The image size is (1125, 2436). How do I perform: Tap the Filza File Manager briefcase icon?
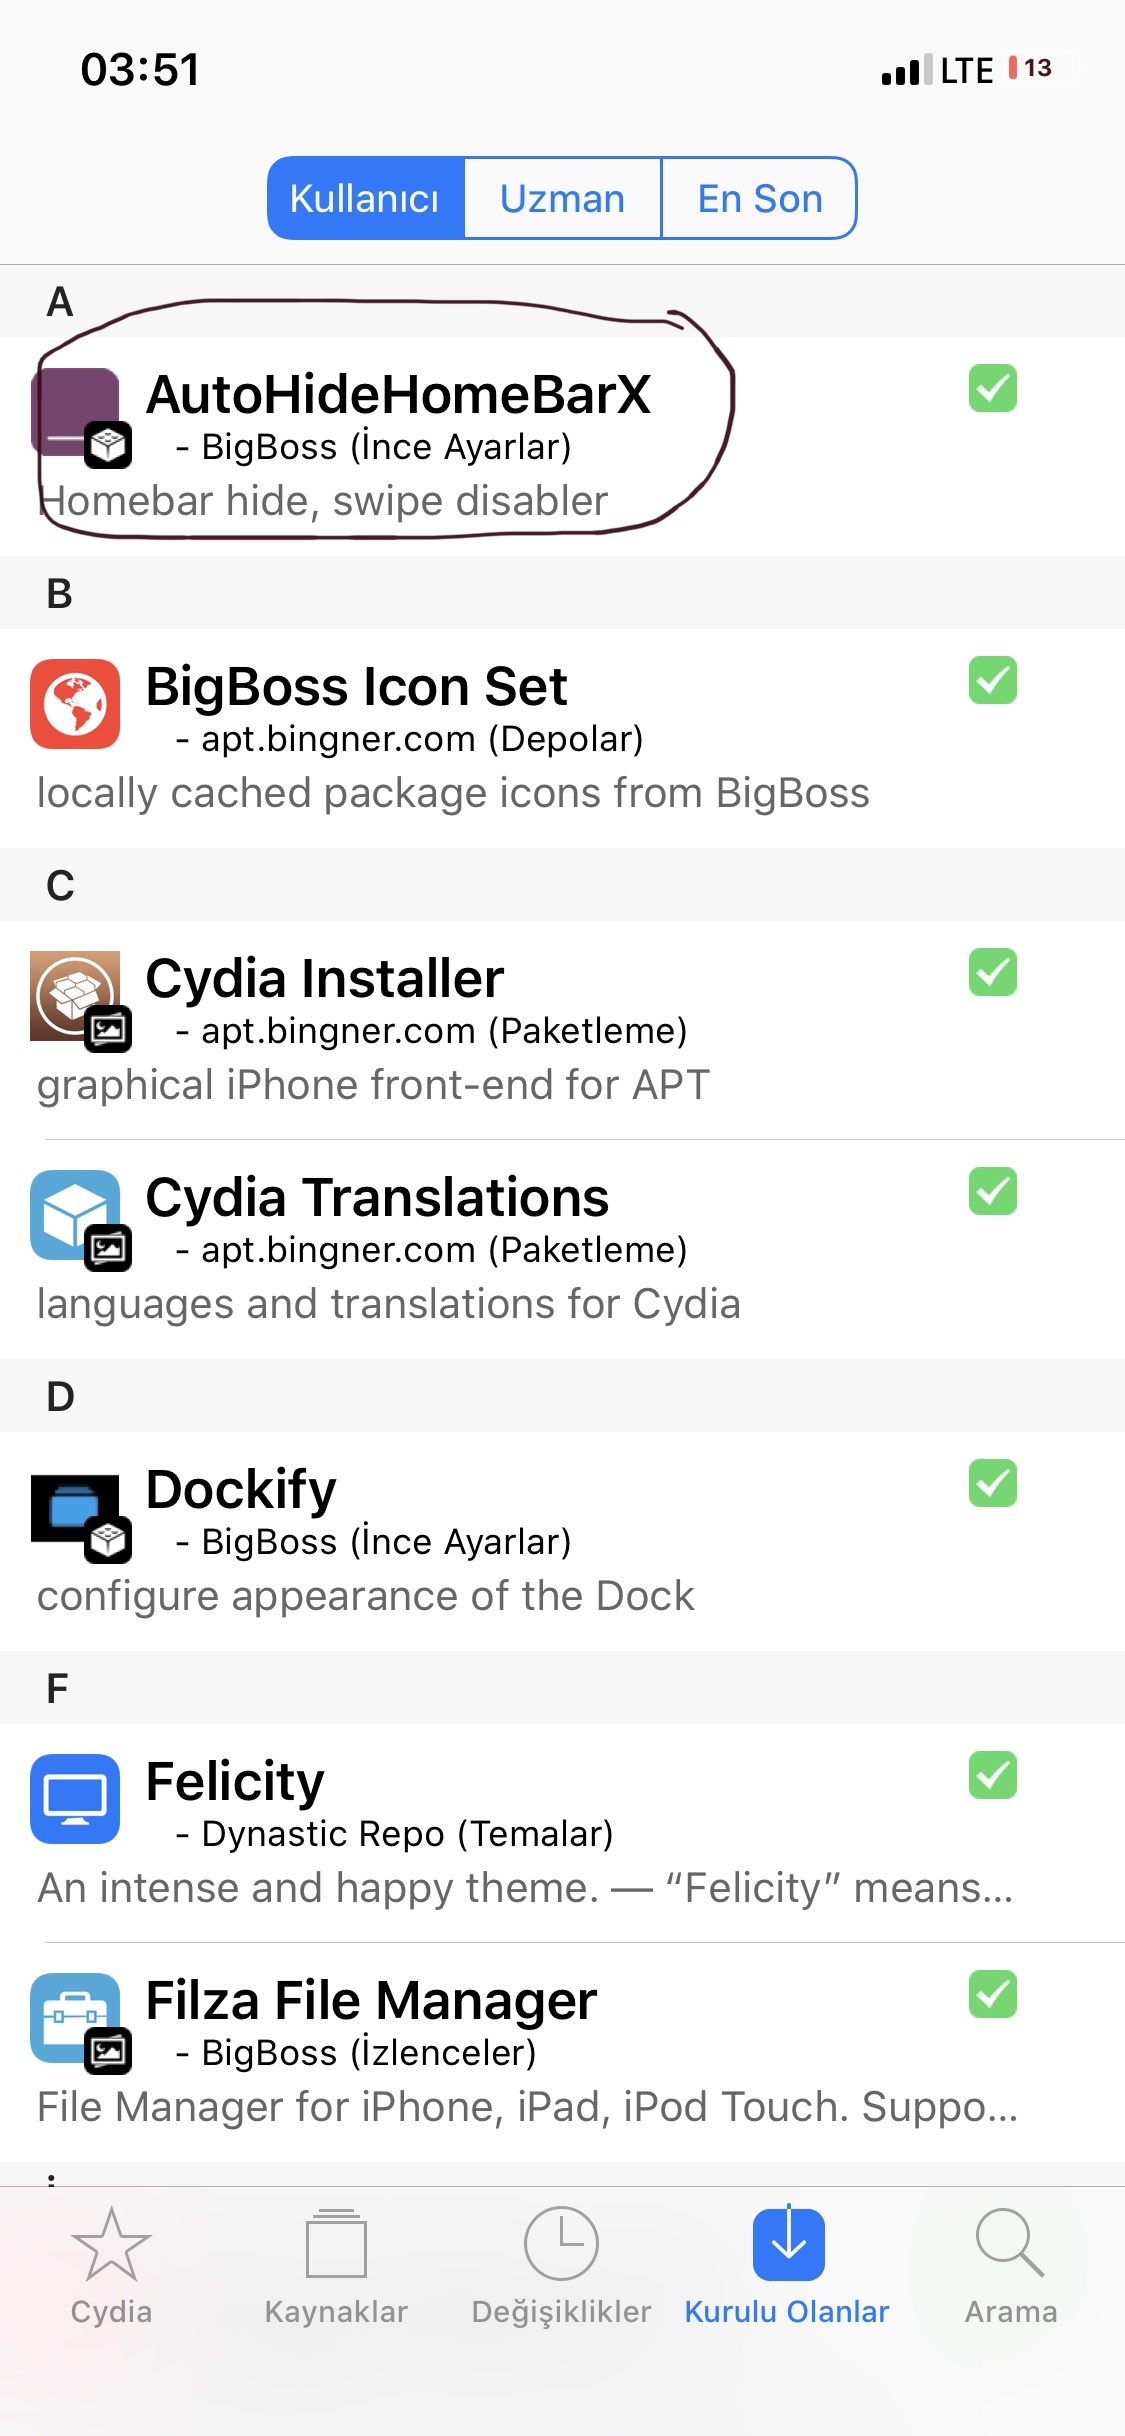click(75, 2018)
